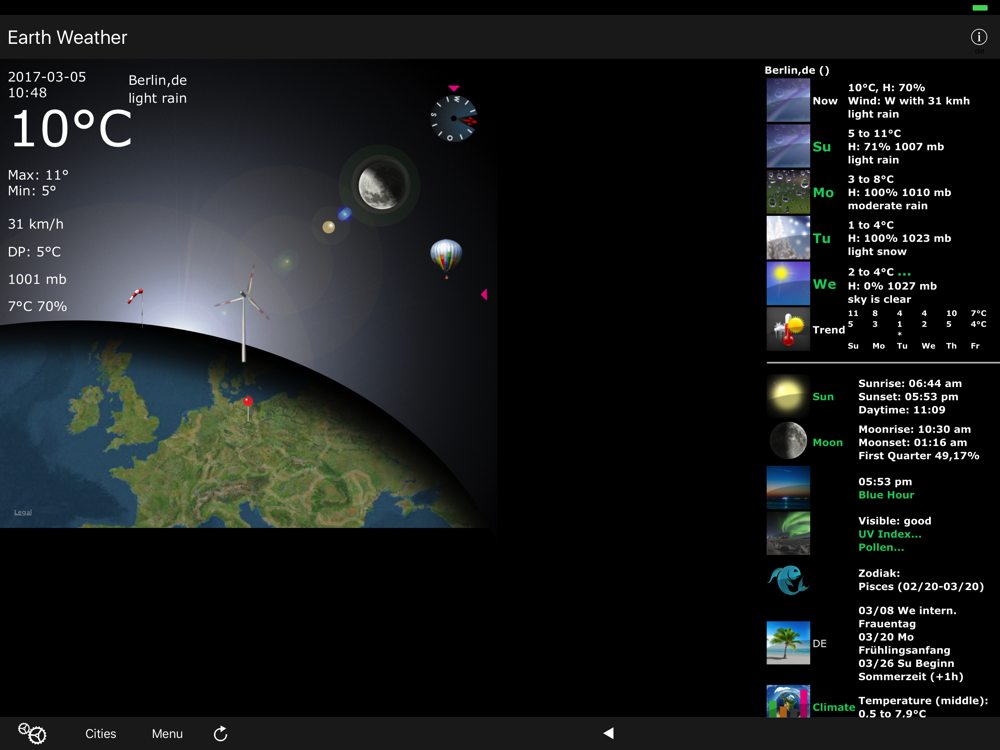Click the red map pin on Berlin

[x=248, y=404]
